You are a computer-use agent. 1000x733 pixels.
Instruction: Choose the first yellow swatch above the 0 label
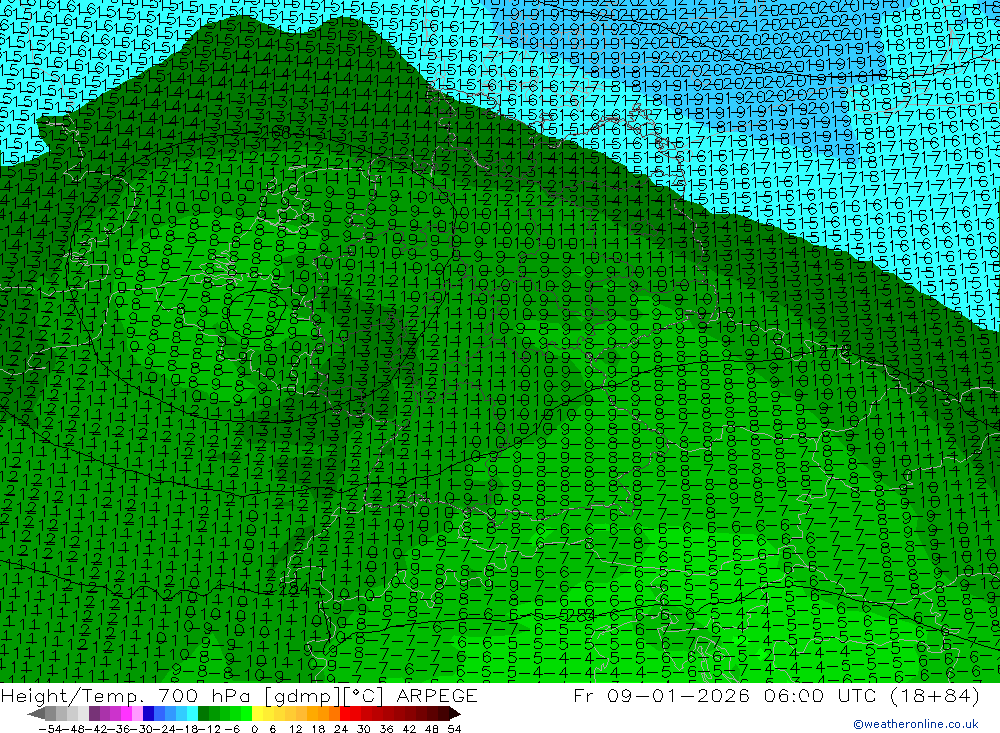pyautogui.click(x=258, y=714)
